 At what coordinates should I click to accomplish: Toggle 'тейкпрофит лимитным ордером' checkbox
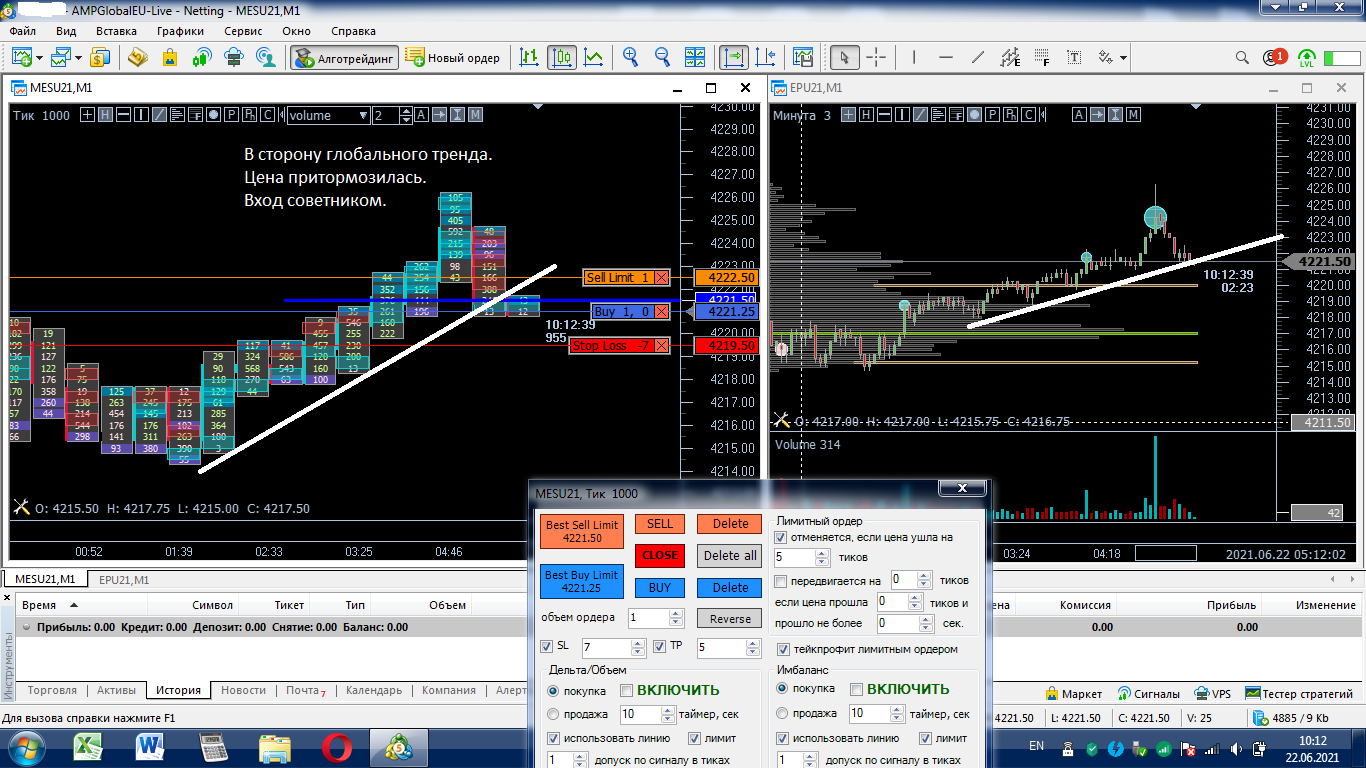point(781,649)
